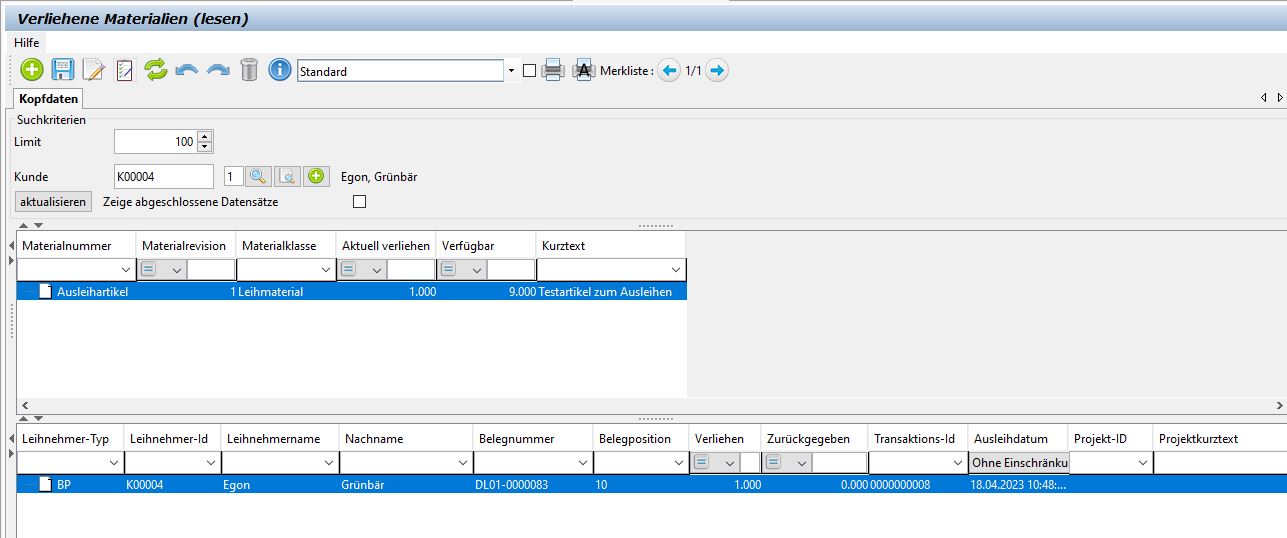This screenshot has width=1287, height=538.
Task: Click the magnifier search icon next to Kunde
Action: pyautogui.click(x=258, y=177)
